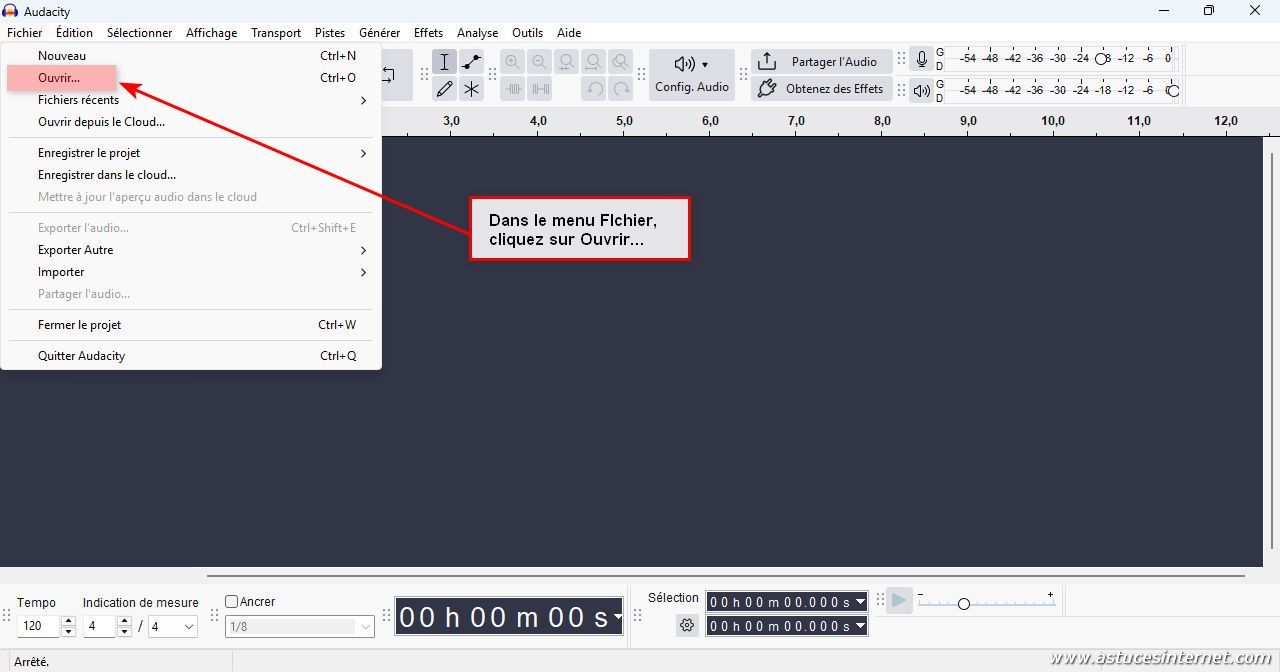Click the Tempo value field
1280x672 pixels.
point(38,627)
